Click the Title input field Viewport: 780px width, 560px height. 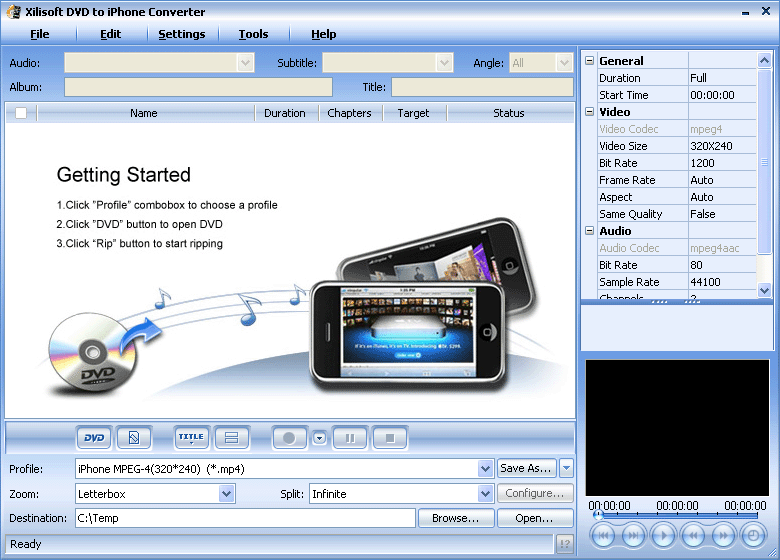tap(482, 87)
